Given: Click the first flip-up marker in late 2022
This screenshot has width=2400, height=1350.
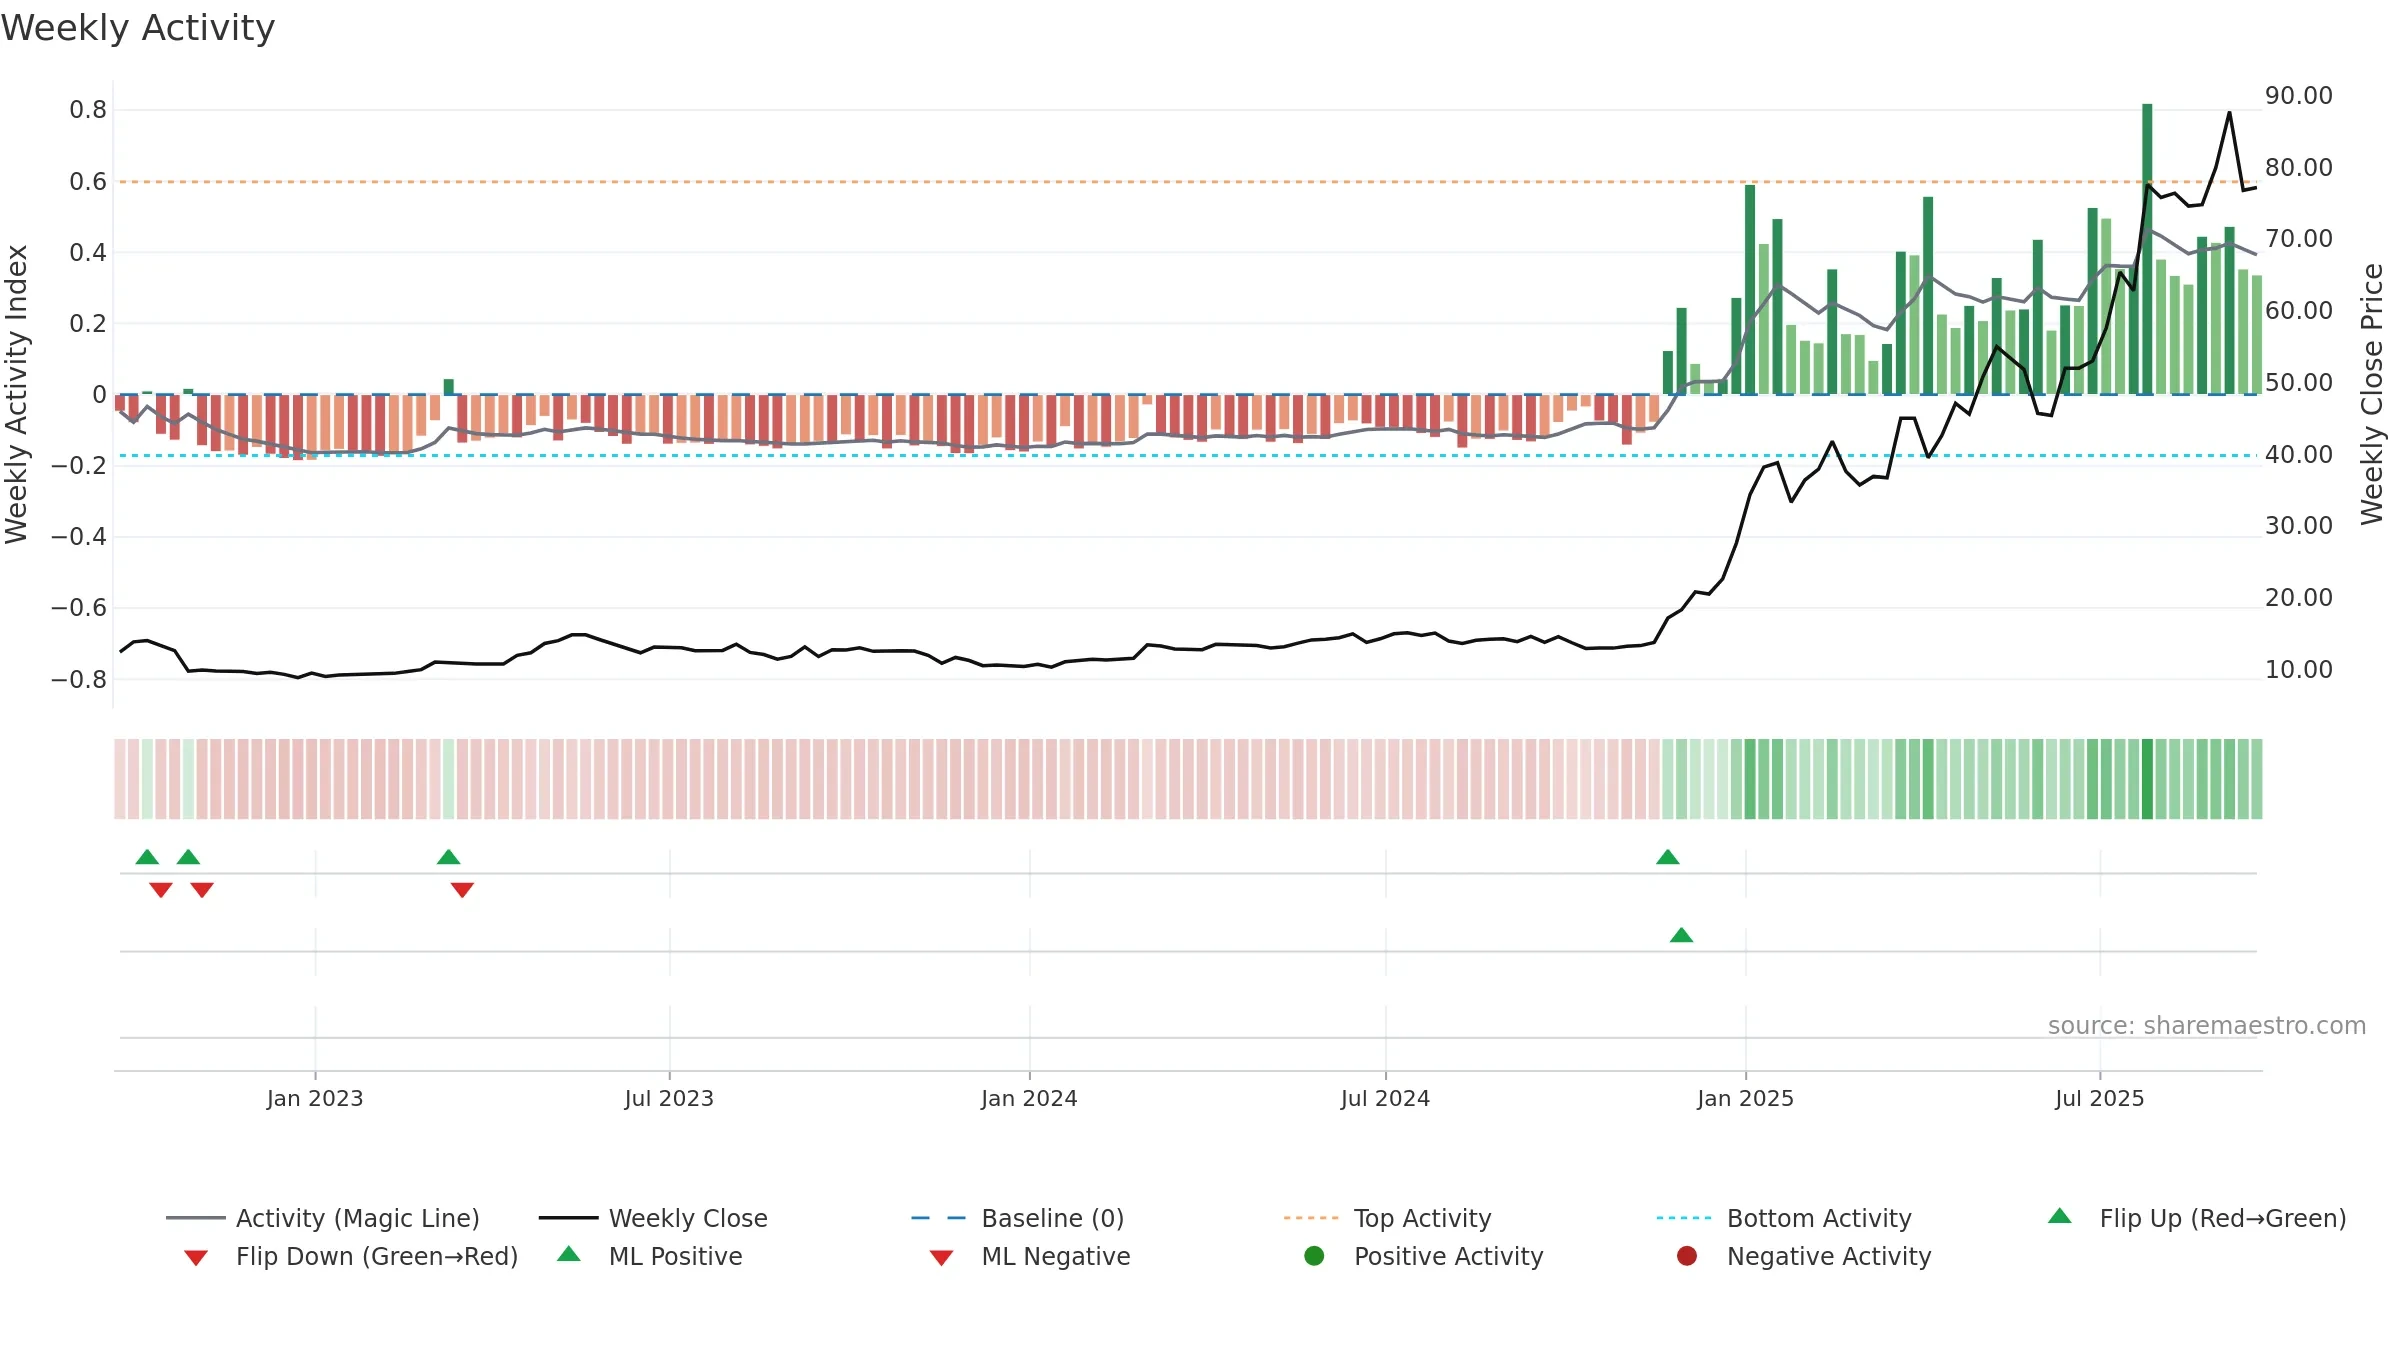Looking at the screenshot, I should [147, 857].
